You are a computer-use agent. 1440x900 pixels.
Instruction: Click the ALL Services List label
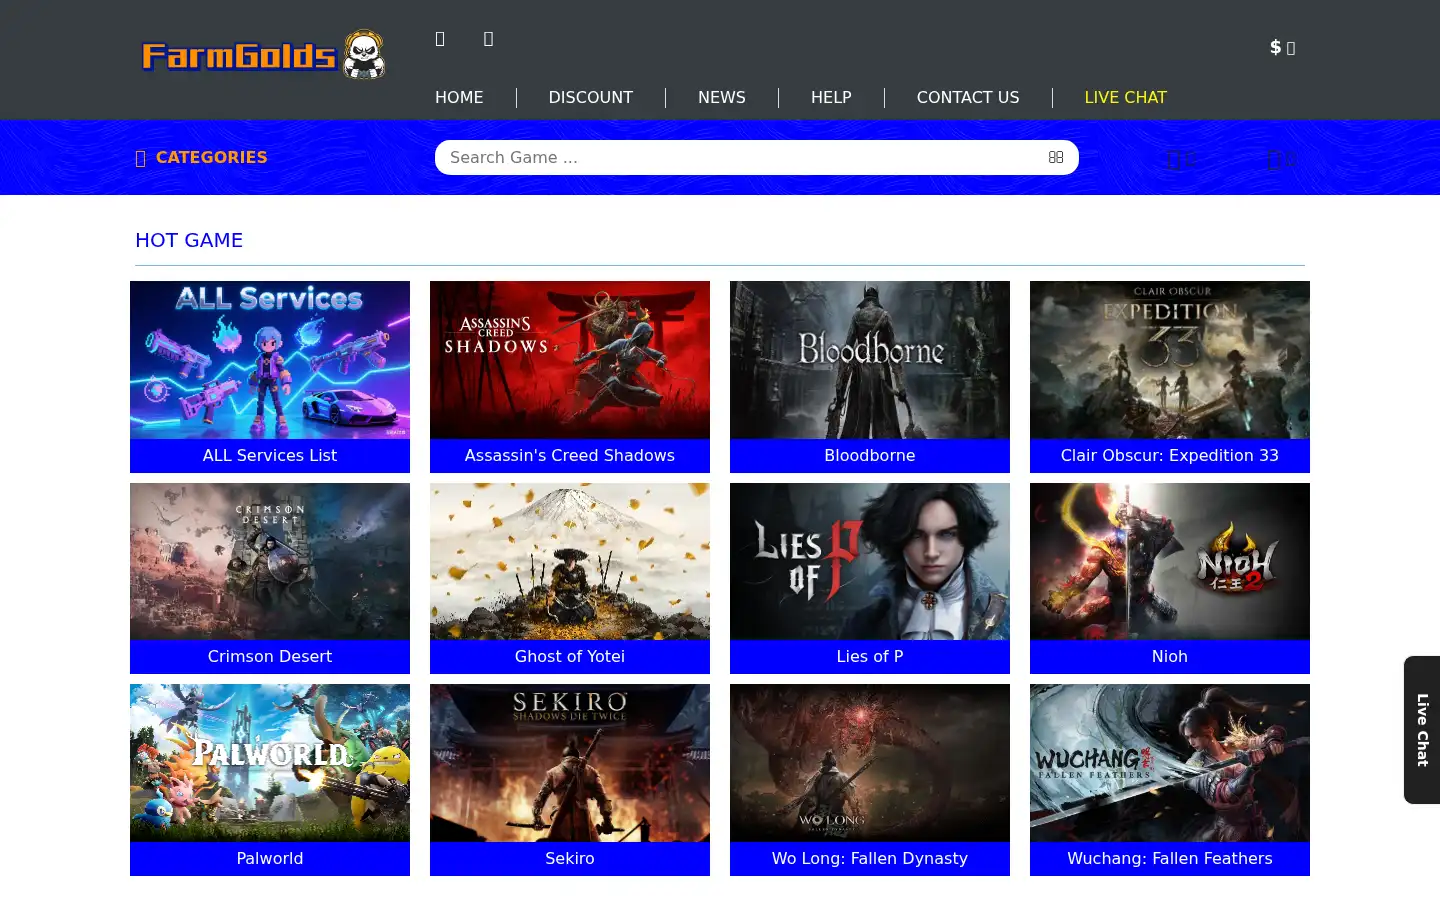tap(270, 456)
